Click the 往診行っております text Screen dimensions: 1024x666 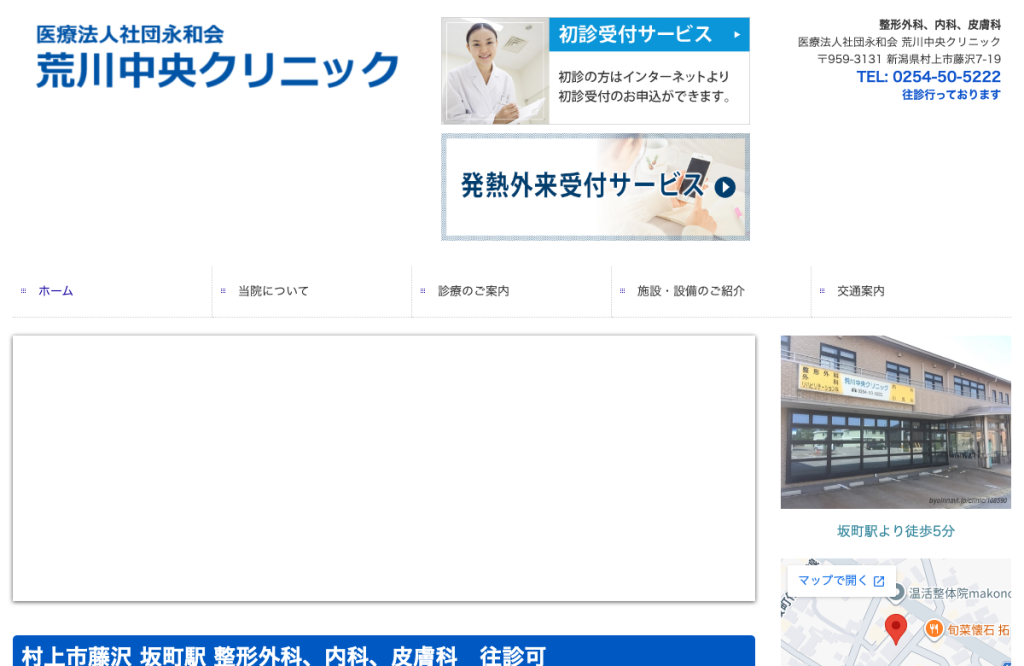click(x=951, y=95)
